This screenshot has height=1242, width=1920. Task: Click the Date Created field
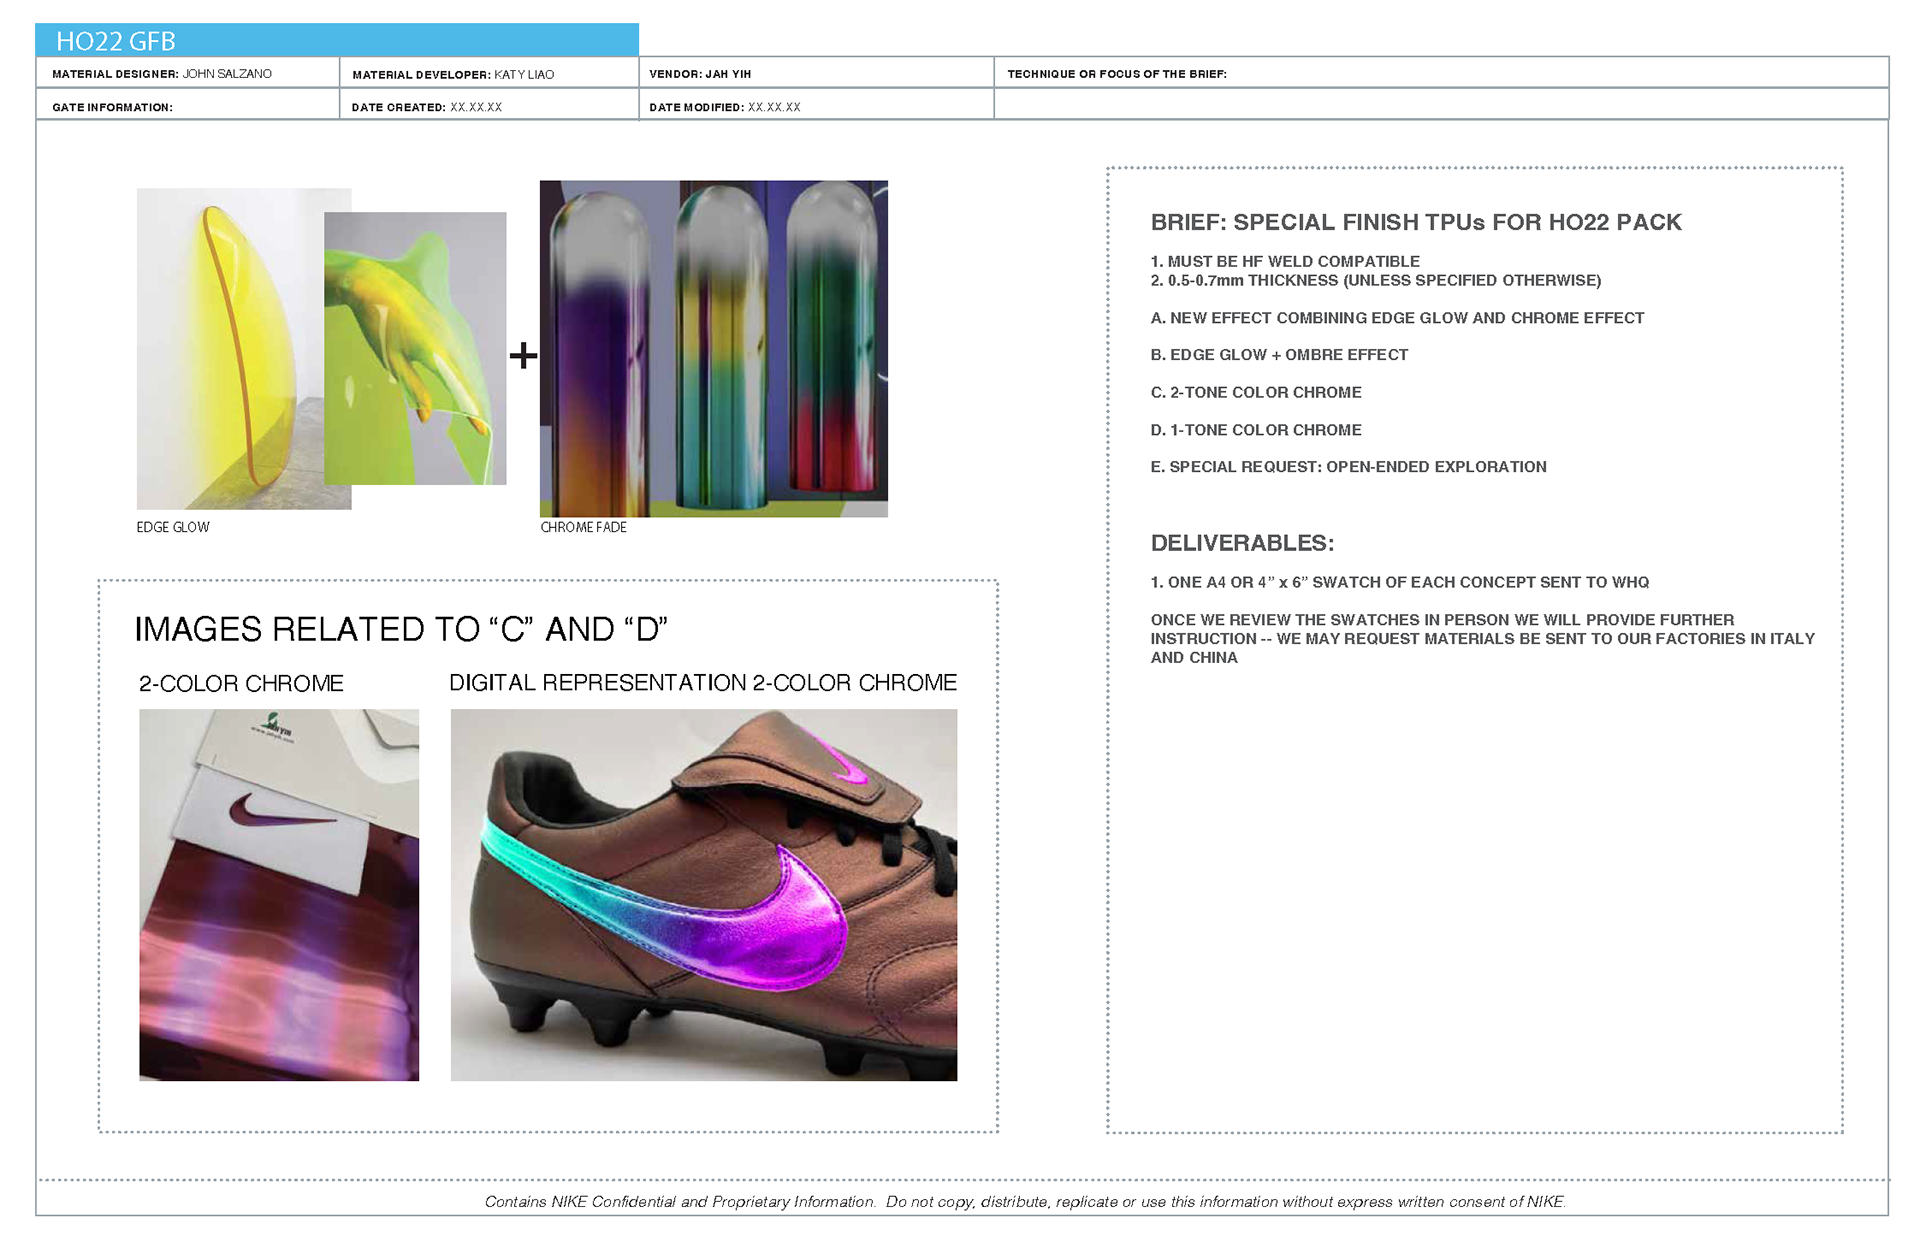point(488,107)
